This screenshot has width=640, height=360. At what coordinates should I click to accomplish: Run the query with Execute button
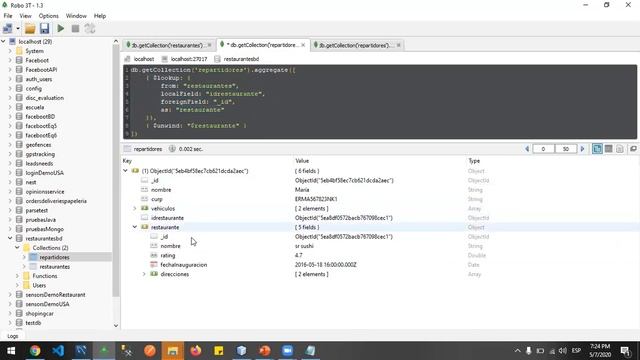tap(61, 29)
